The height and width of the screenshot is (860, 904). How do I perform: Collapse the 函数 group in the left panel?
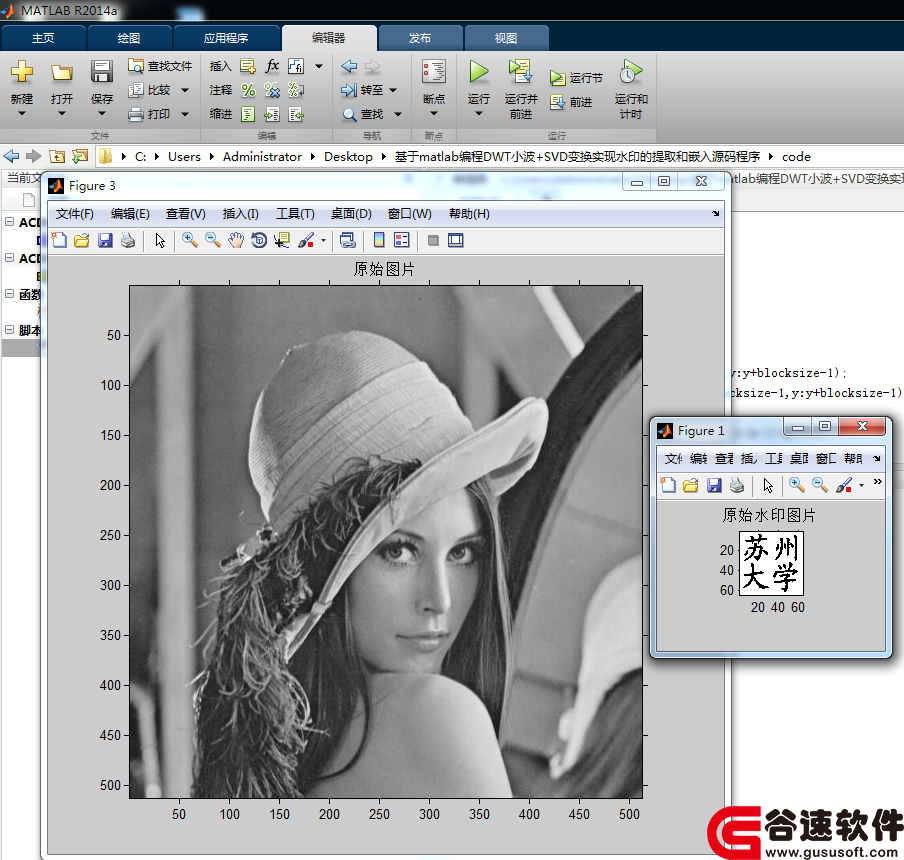coord(9,294)
